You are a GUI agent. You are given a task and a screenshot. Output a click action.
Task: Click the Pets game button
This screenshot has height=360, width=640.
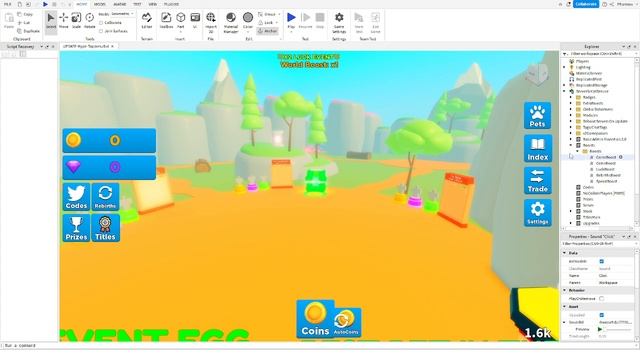537,116
